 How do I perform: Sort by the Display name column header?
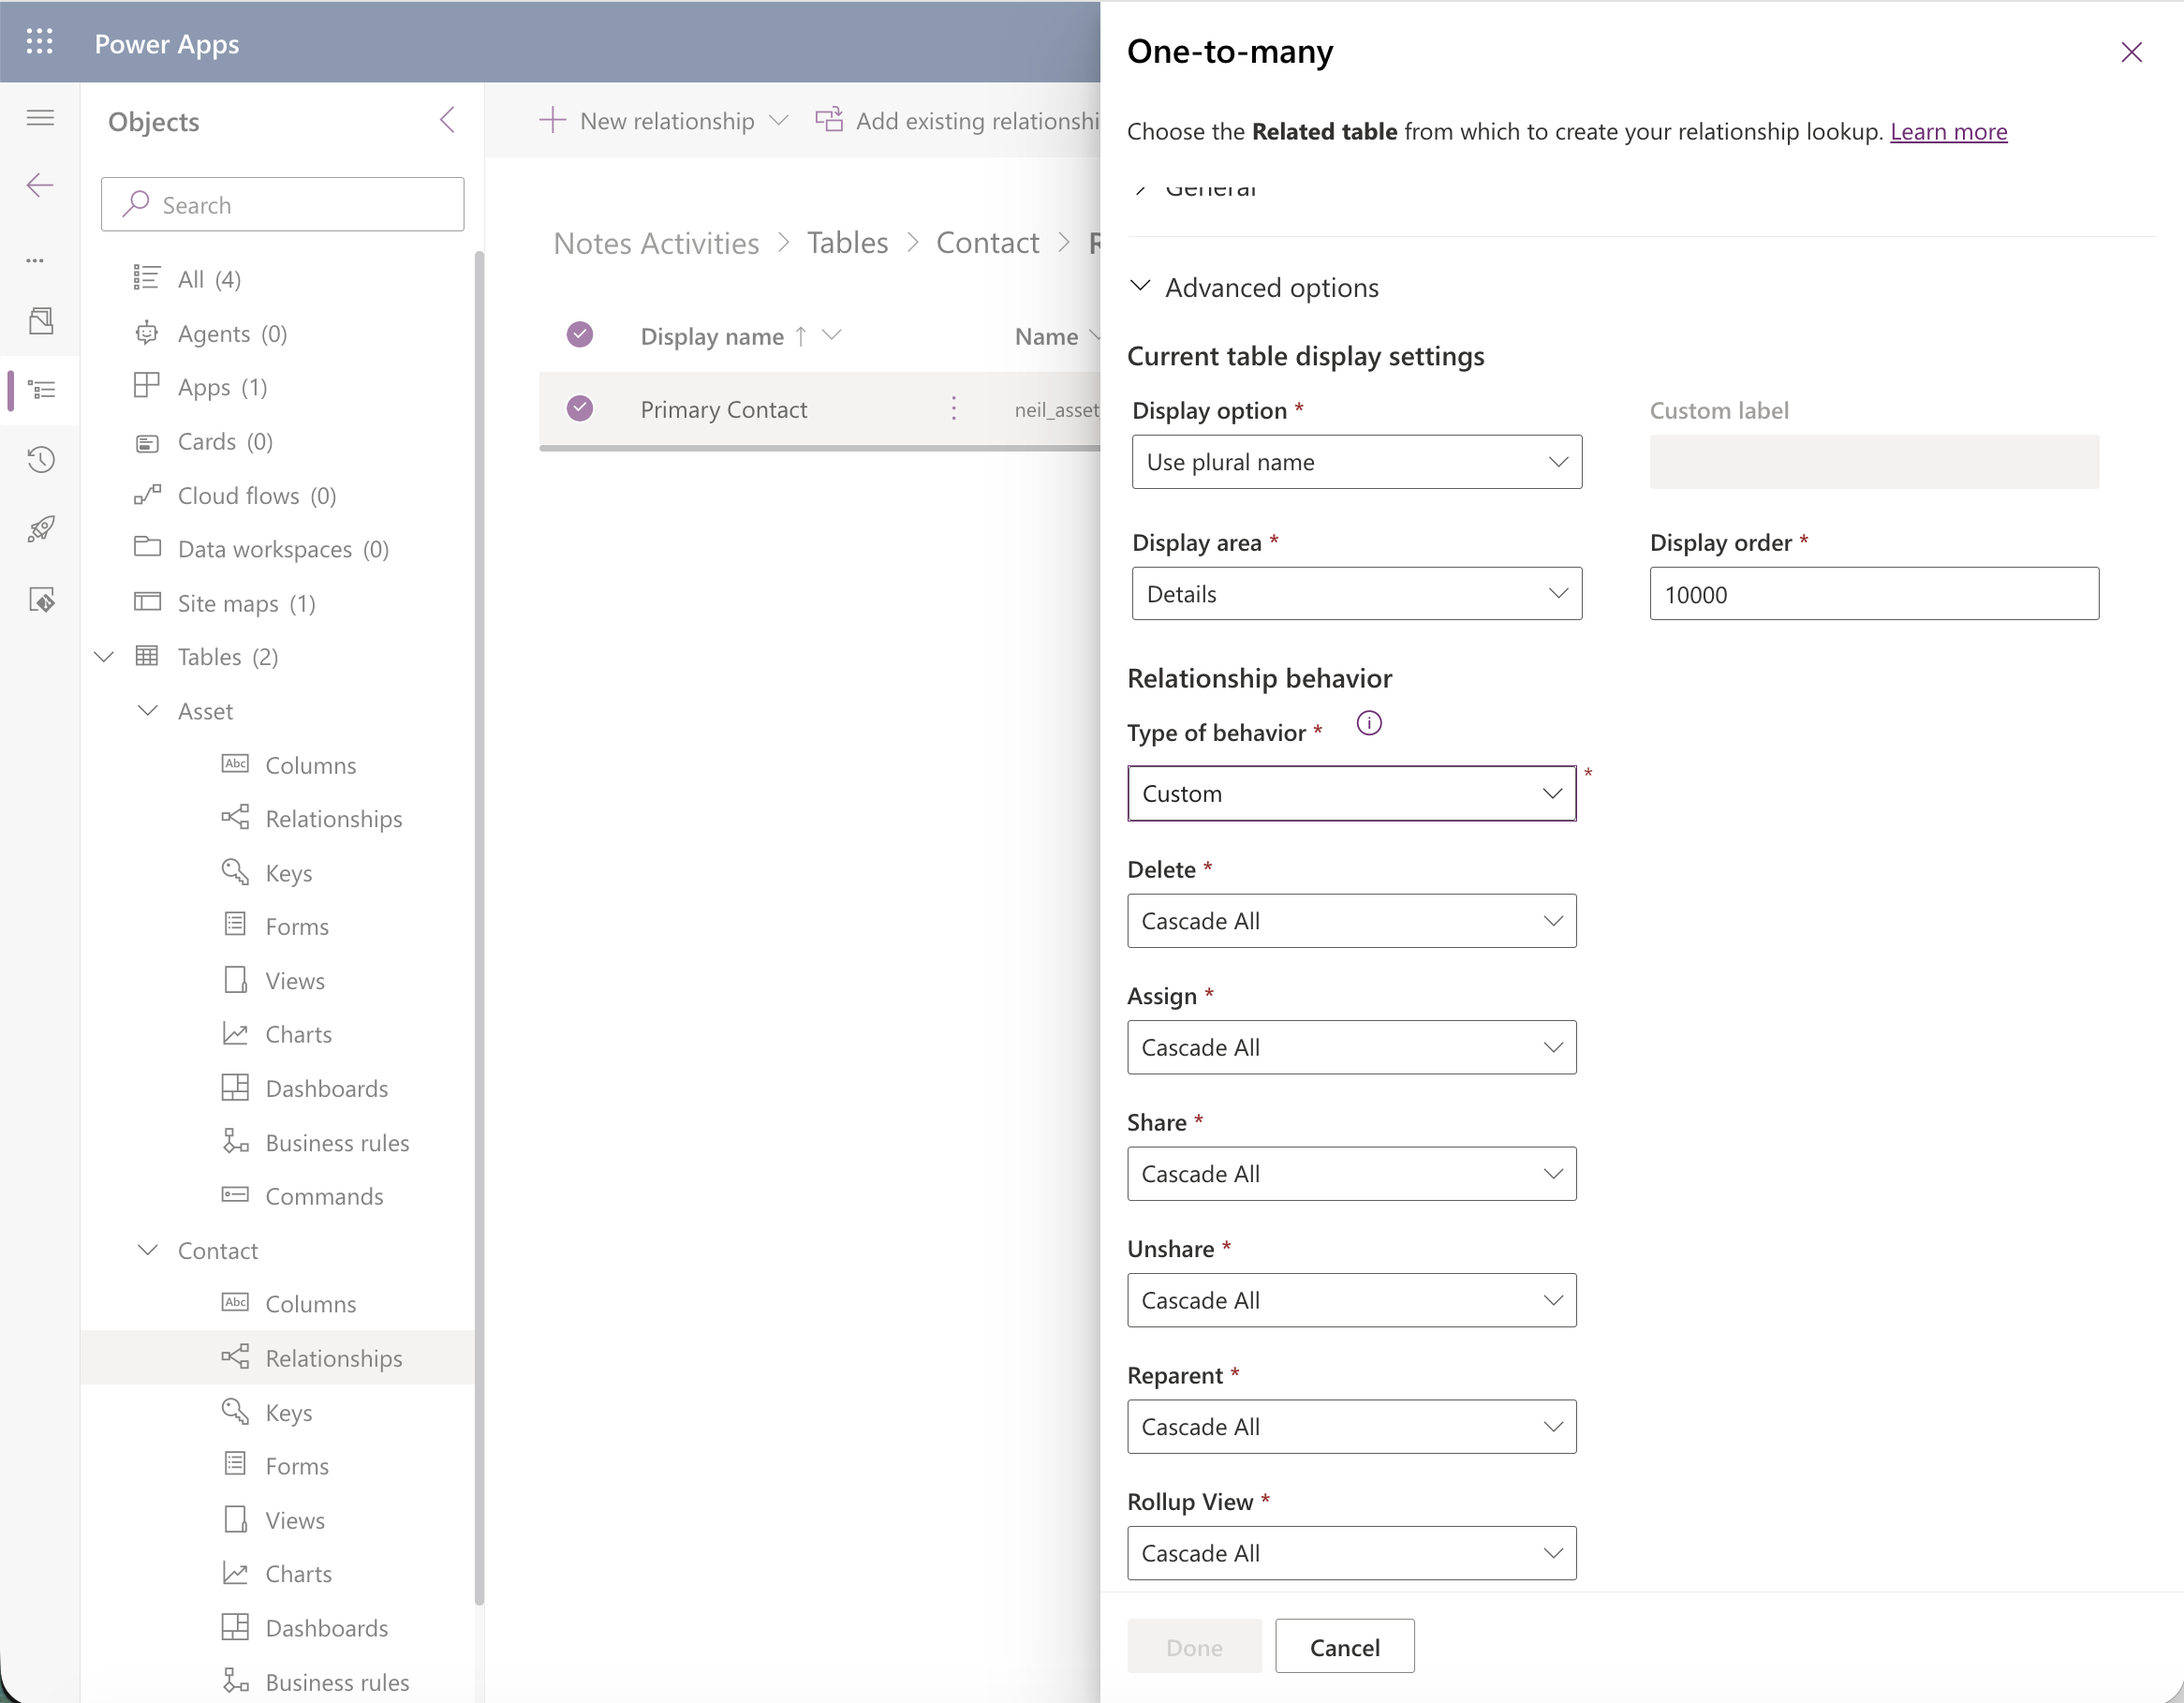(x=712, y=336)
